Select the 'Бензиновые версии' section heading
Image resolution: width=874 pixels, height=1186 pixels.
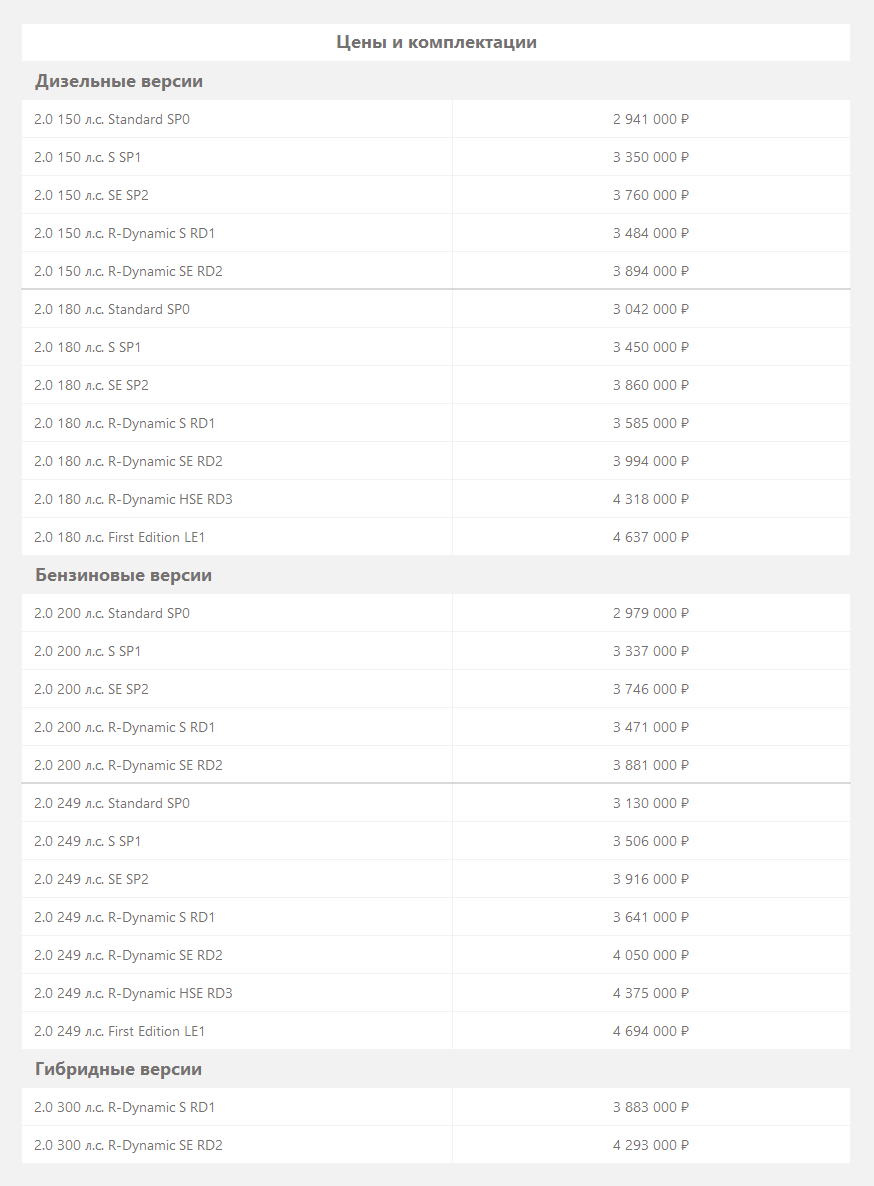(123, 575)
